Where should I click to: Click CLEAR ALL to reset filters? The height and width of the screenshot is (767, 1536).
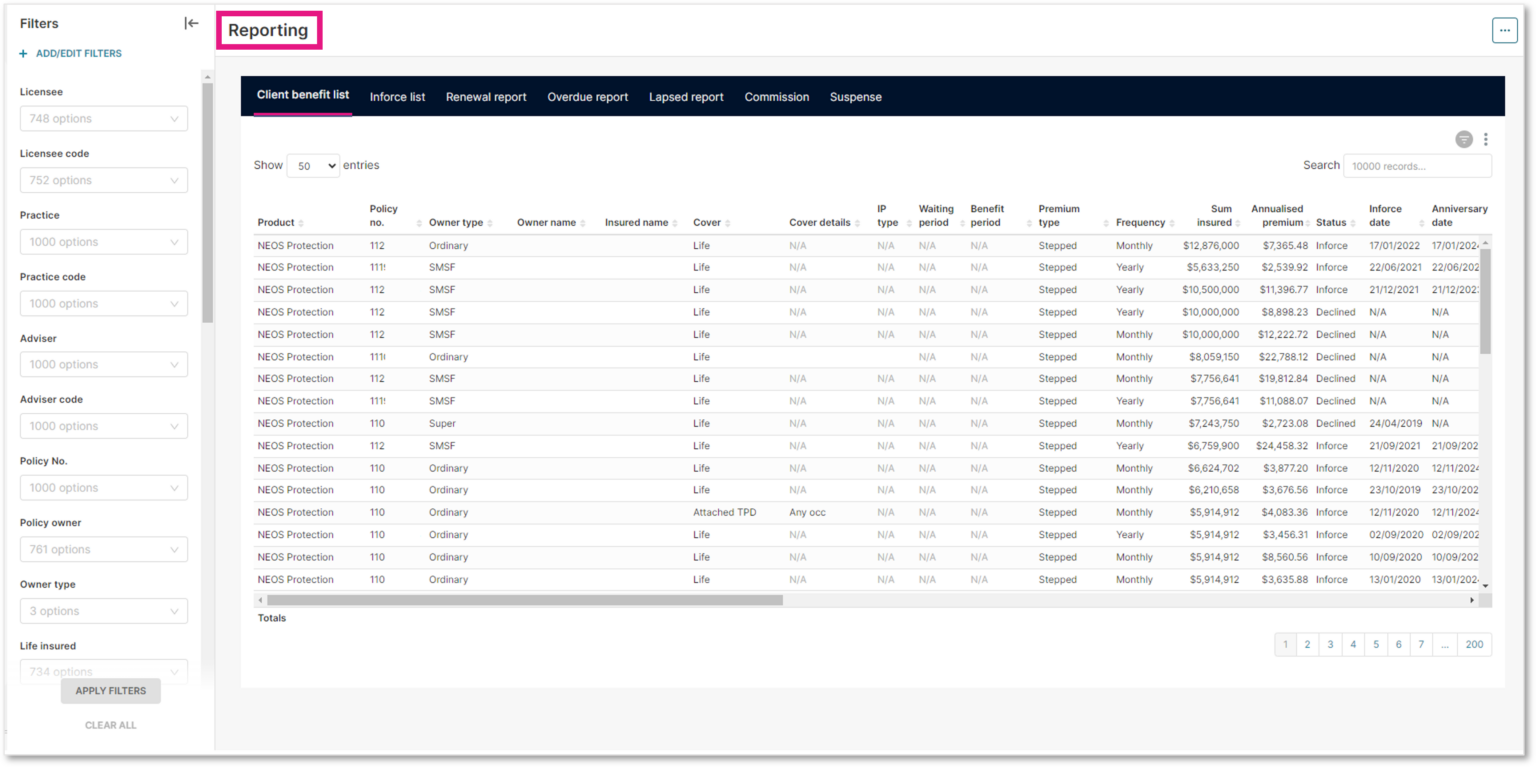pos(110,724)
